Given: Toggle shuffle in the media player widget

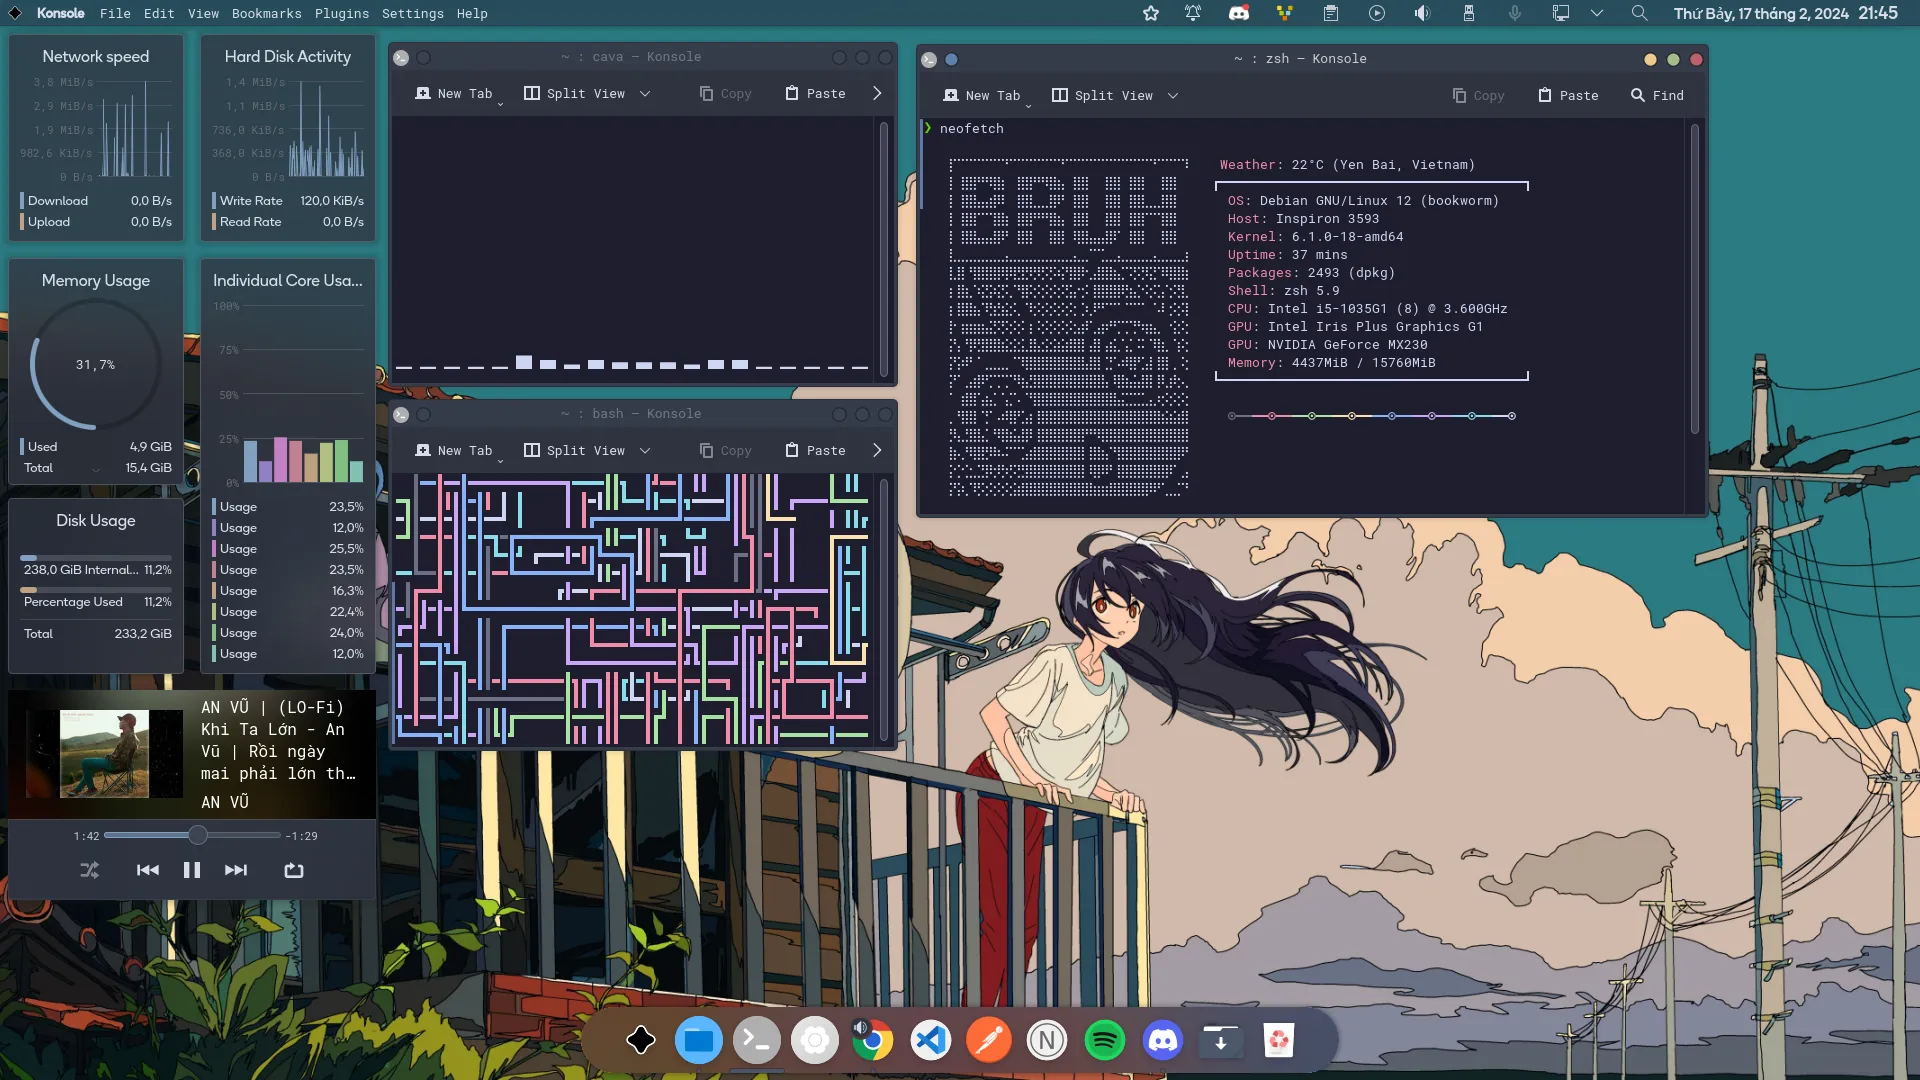Looking at the screenshot, I should 90,870.
